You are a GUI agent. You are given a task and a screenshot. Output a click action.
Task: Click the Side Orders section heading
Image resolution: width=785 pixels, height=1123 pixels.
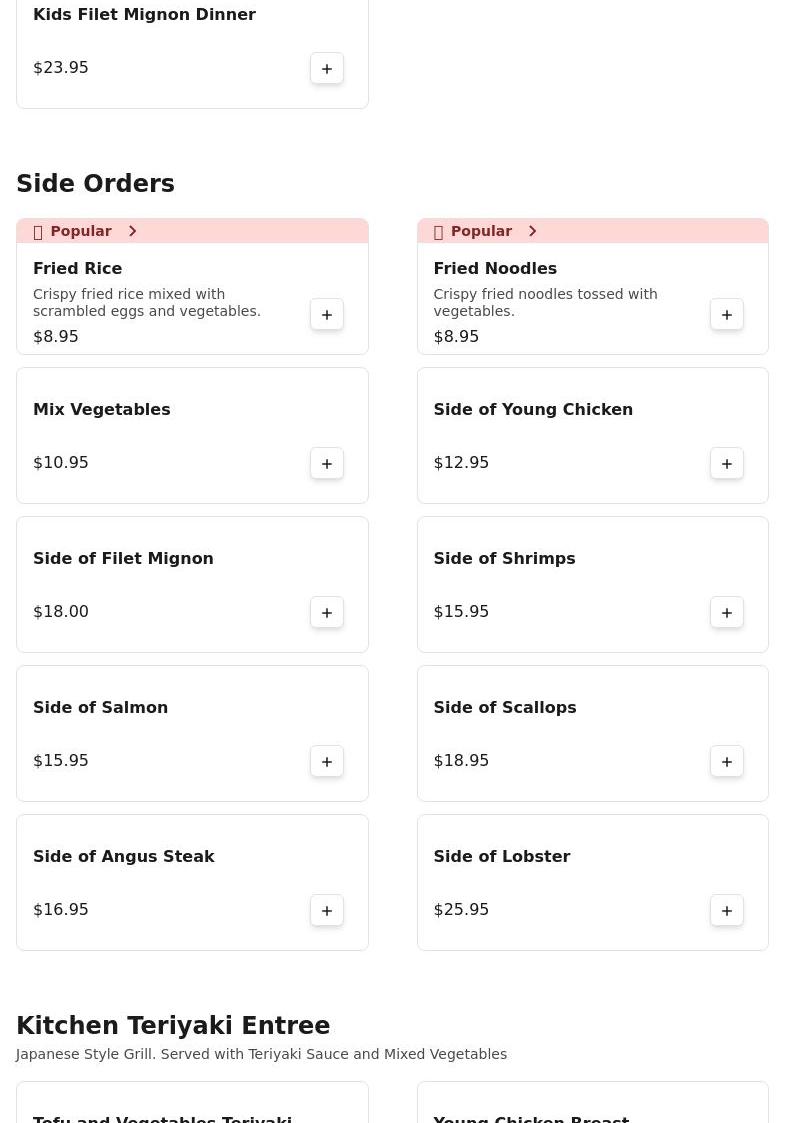[x=95, y=184]
